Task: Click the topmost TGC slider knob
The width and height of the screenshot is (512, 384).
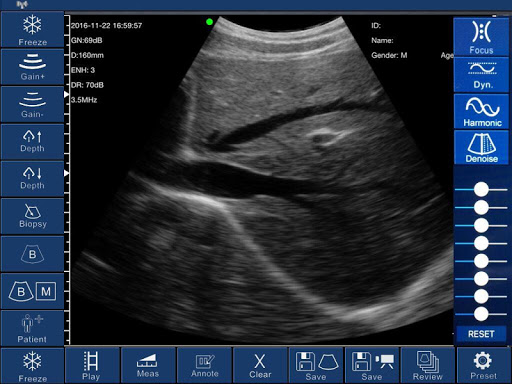Action: [481, 189]
